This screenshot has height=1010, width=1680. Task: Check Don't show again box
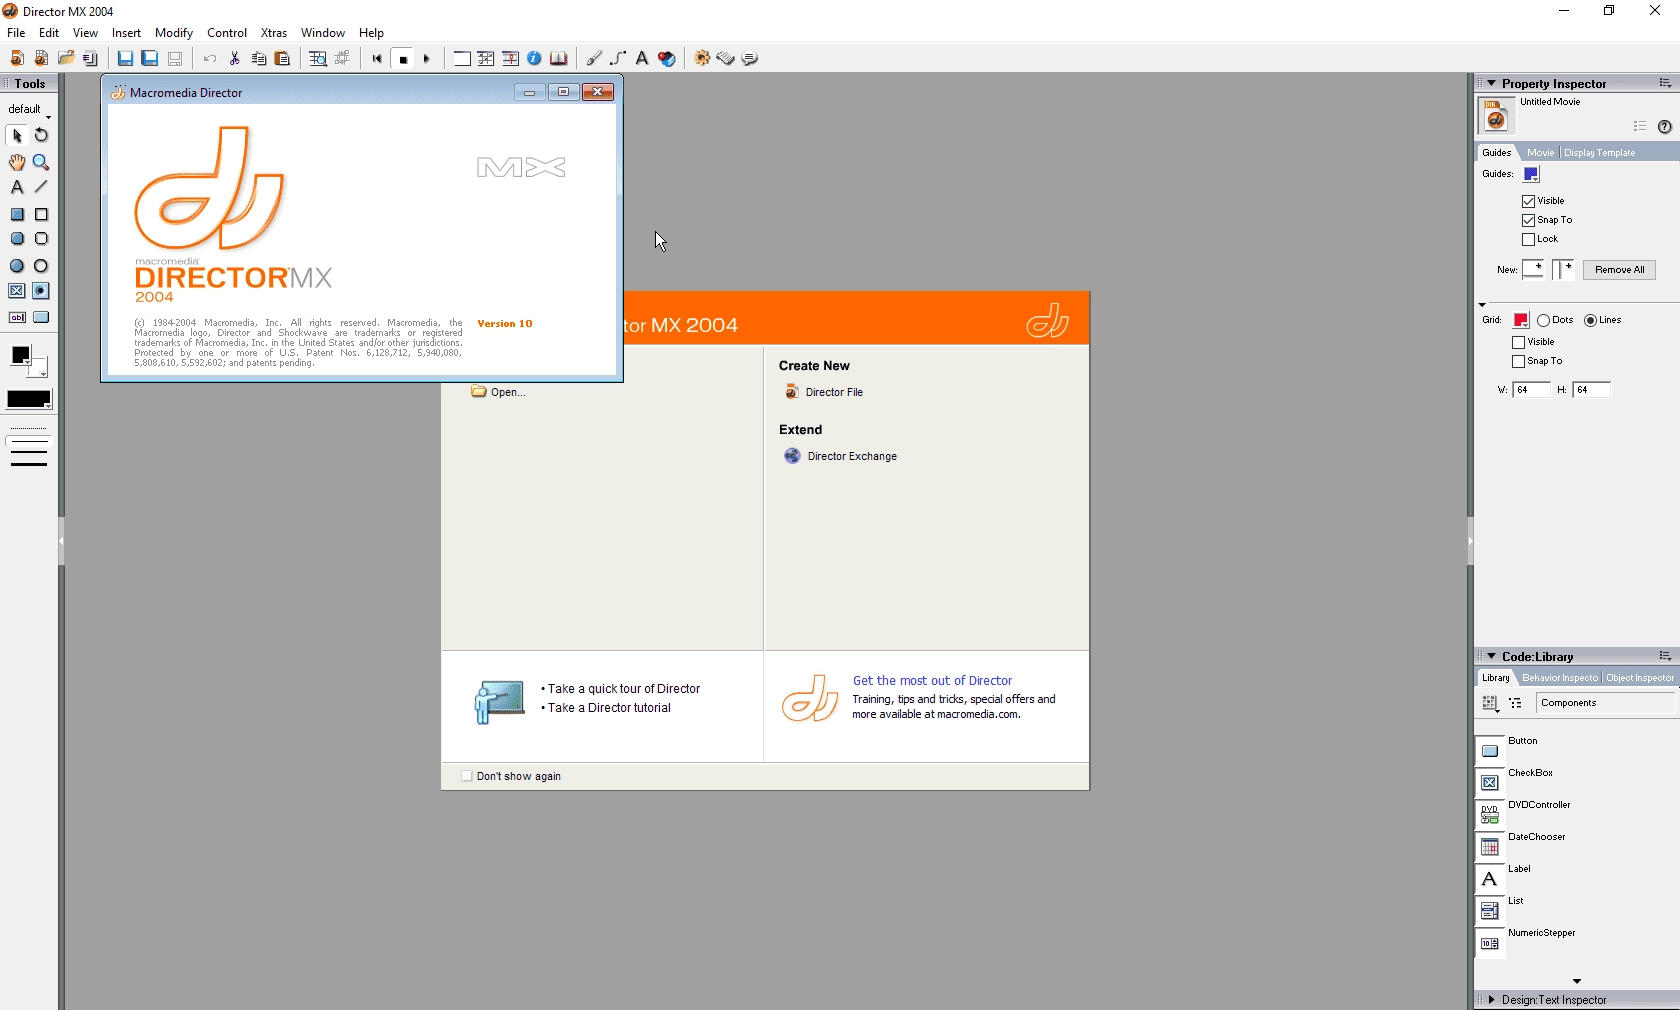point(466,776)
